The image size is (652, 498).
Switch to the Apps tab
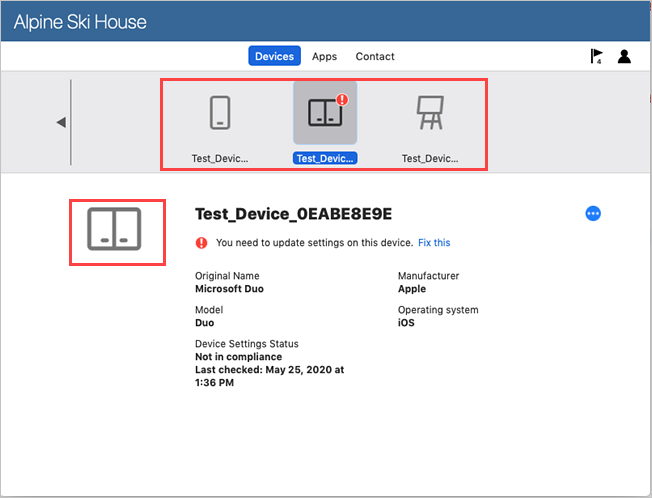(324, 57)
